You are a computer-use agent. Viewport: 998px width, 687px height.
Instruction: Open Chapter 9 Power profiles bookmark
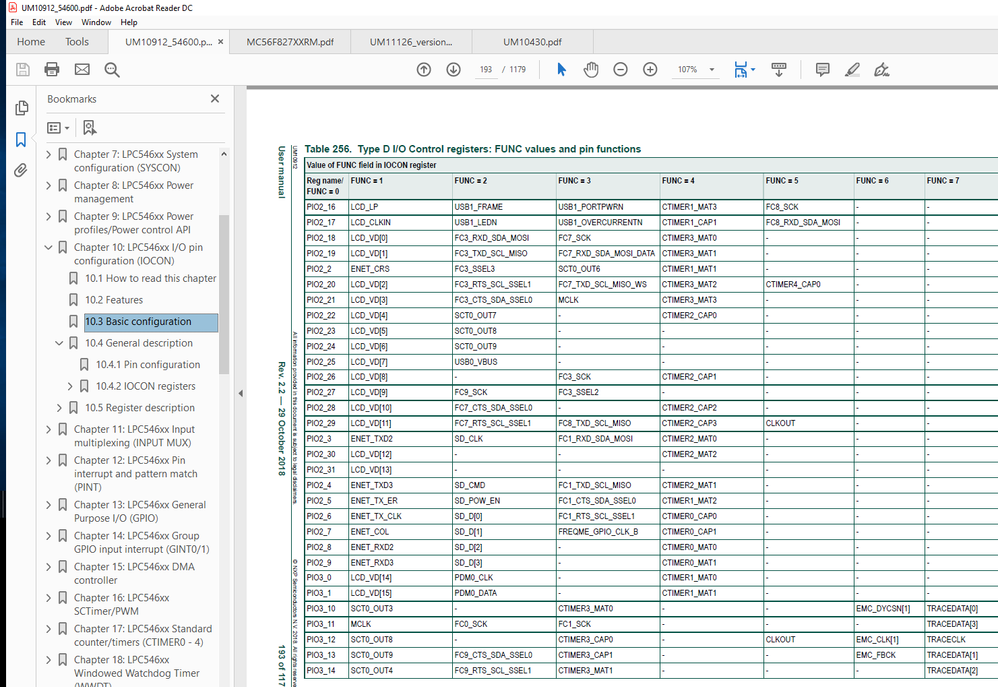coord(134,223)
